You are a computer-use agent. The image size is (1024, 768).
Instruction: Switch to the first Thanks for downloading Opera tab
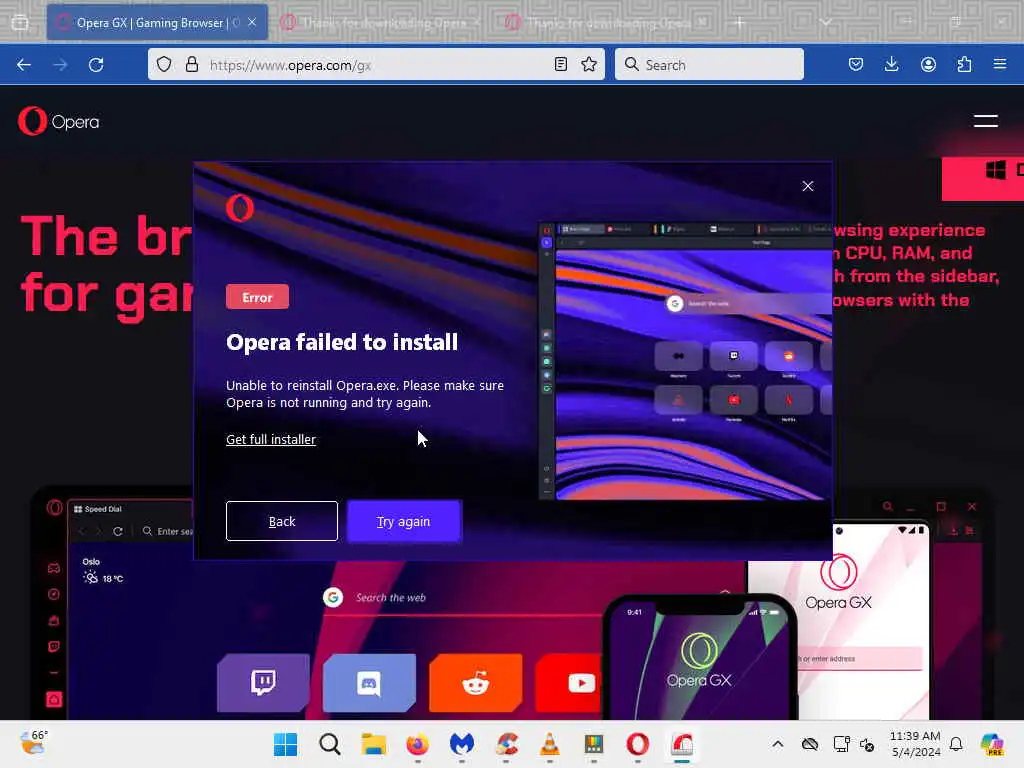pos(382,23)
